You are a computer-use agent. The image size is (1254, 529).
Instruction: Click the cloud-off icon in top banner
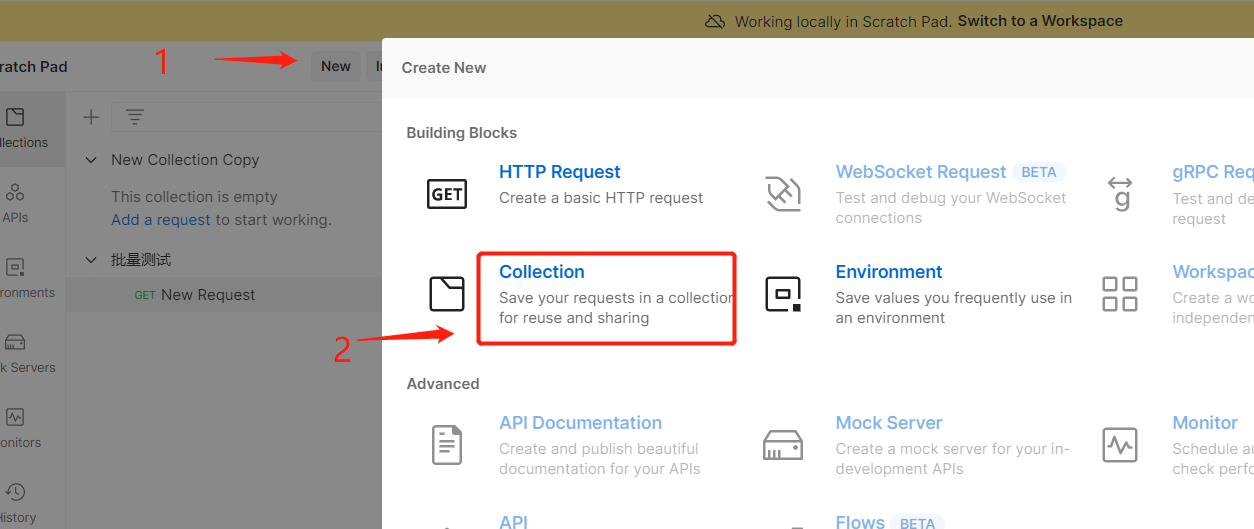tap(715, 21)
